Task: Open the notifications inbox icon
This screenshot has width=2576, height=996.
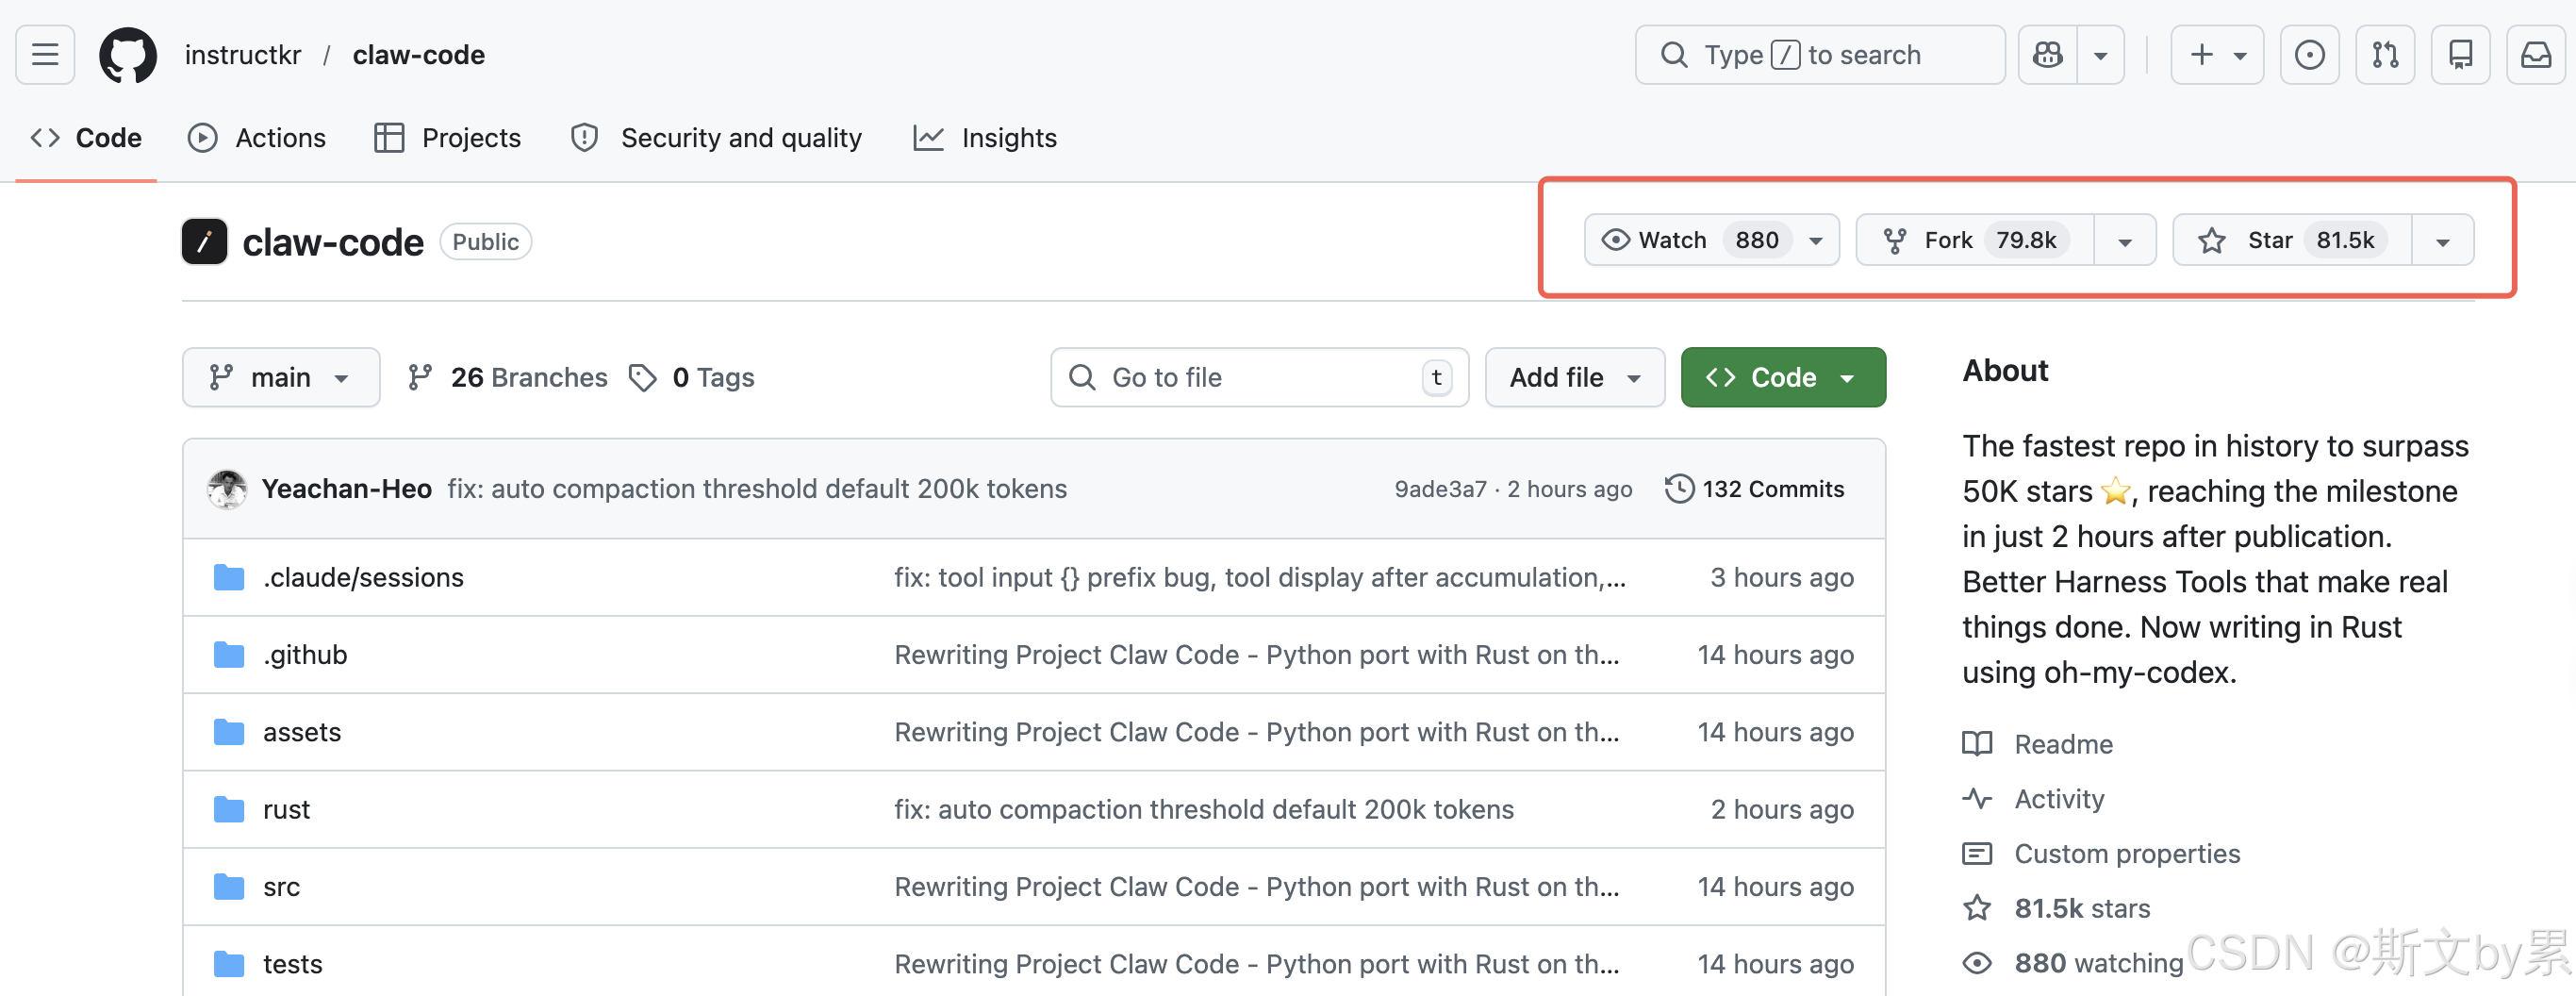Action: [x=2536, y=55]
